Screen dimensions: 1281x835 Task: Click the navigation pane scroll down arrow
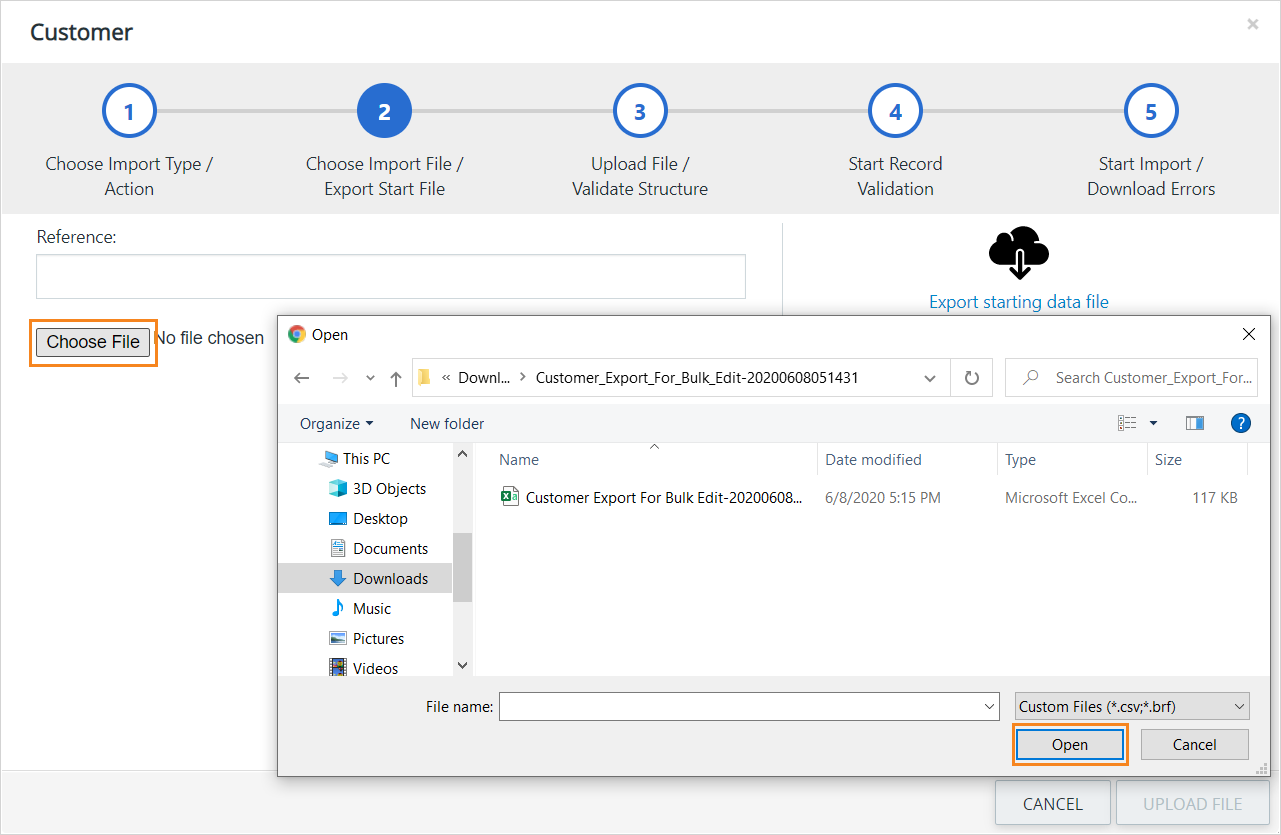462,665
